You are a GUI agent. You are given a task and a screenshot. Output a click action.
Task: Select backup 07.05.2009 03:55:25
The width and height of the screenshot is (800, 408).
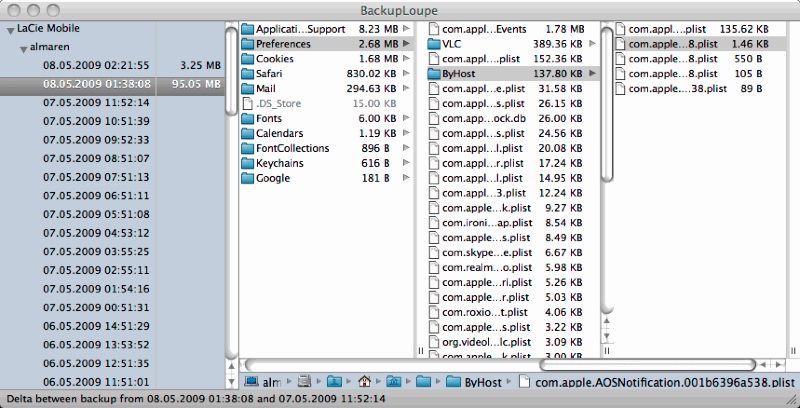coord(96,251)
